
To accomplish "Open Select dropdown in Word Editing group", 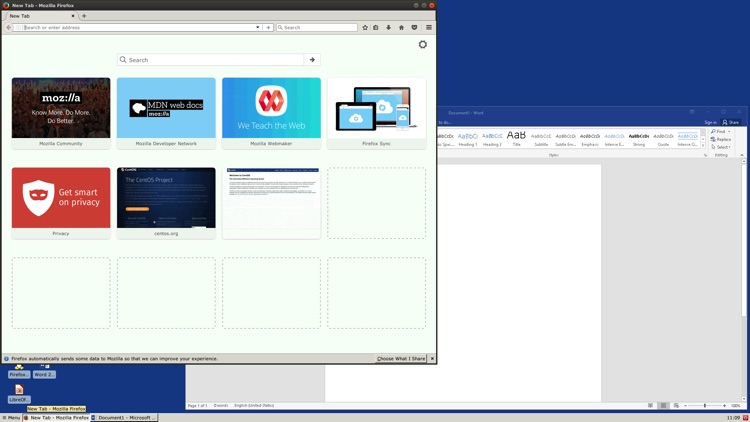I will 721,147.
